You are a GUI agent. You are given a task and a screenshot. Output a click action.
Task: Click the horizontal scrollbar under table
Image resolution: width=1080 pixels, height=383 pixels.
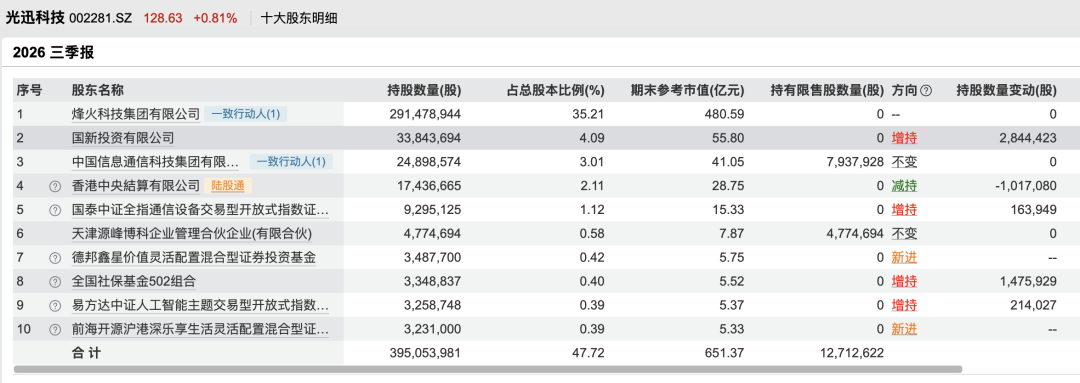pos(488,370)
